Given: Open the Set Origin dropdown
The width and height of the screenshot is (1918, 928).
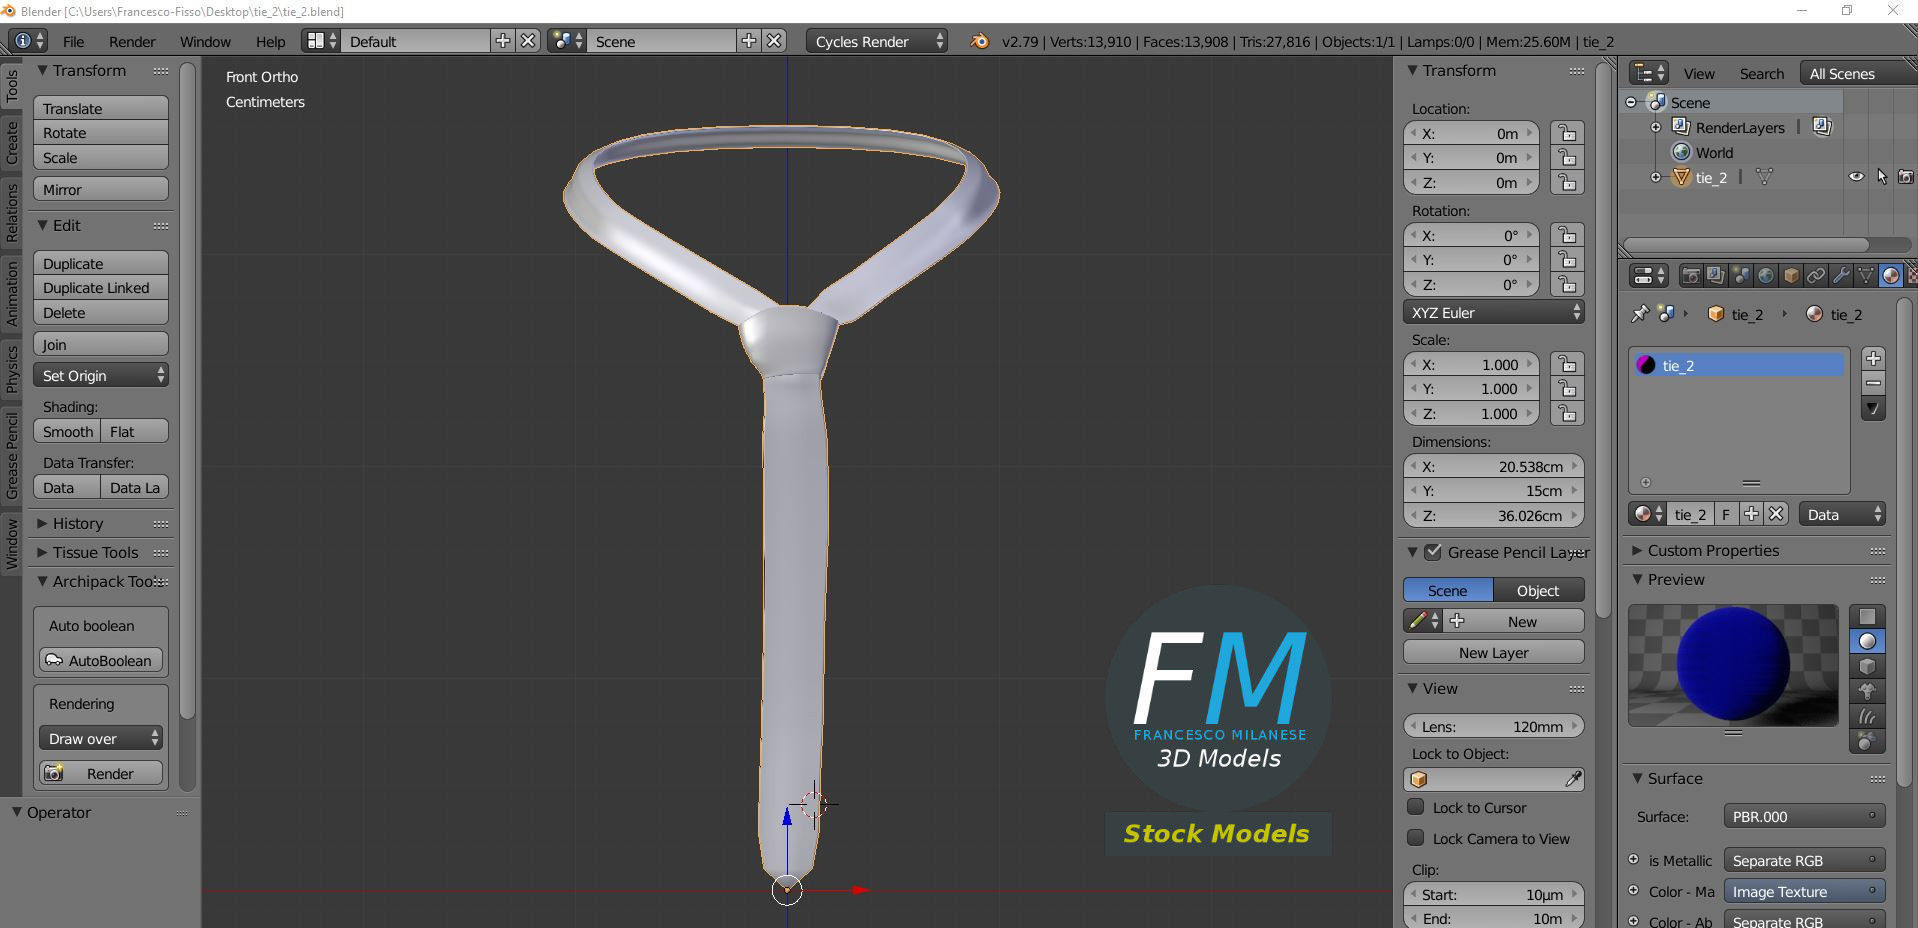Looking at the screenshot, I should [101, 376].
